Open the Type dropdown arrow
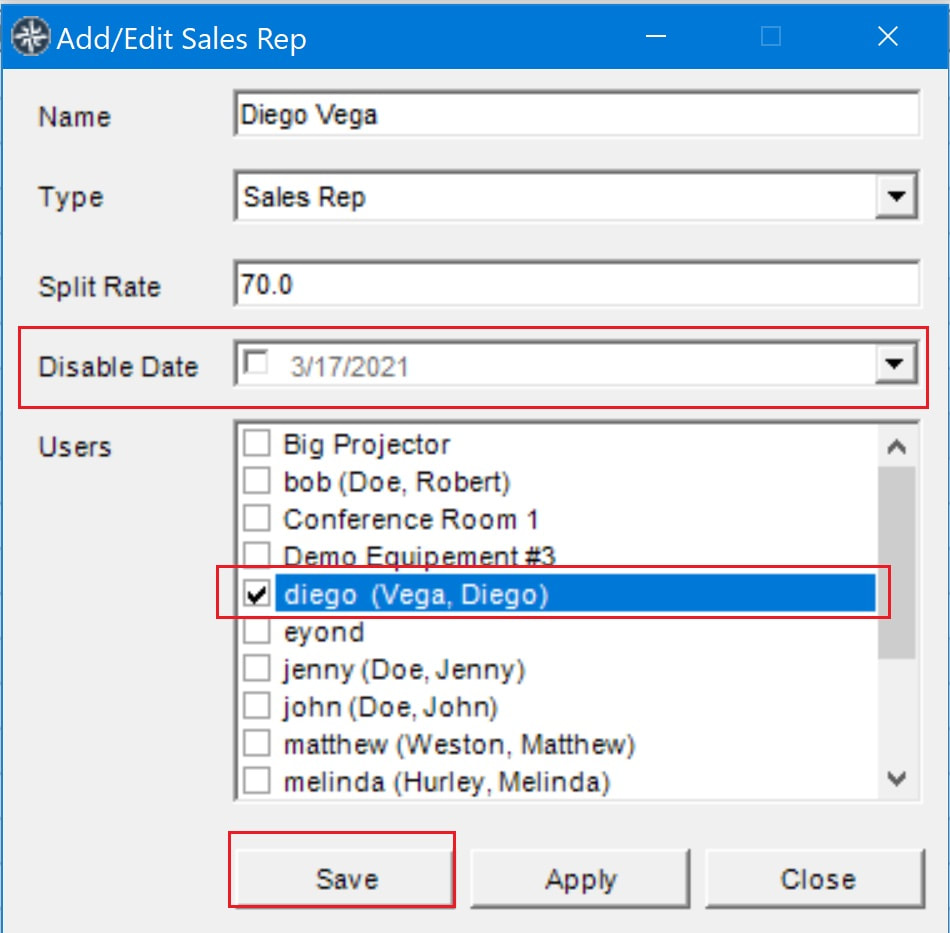 coord(896,196)
